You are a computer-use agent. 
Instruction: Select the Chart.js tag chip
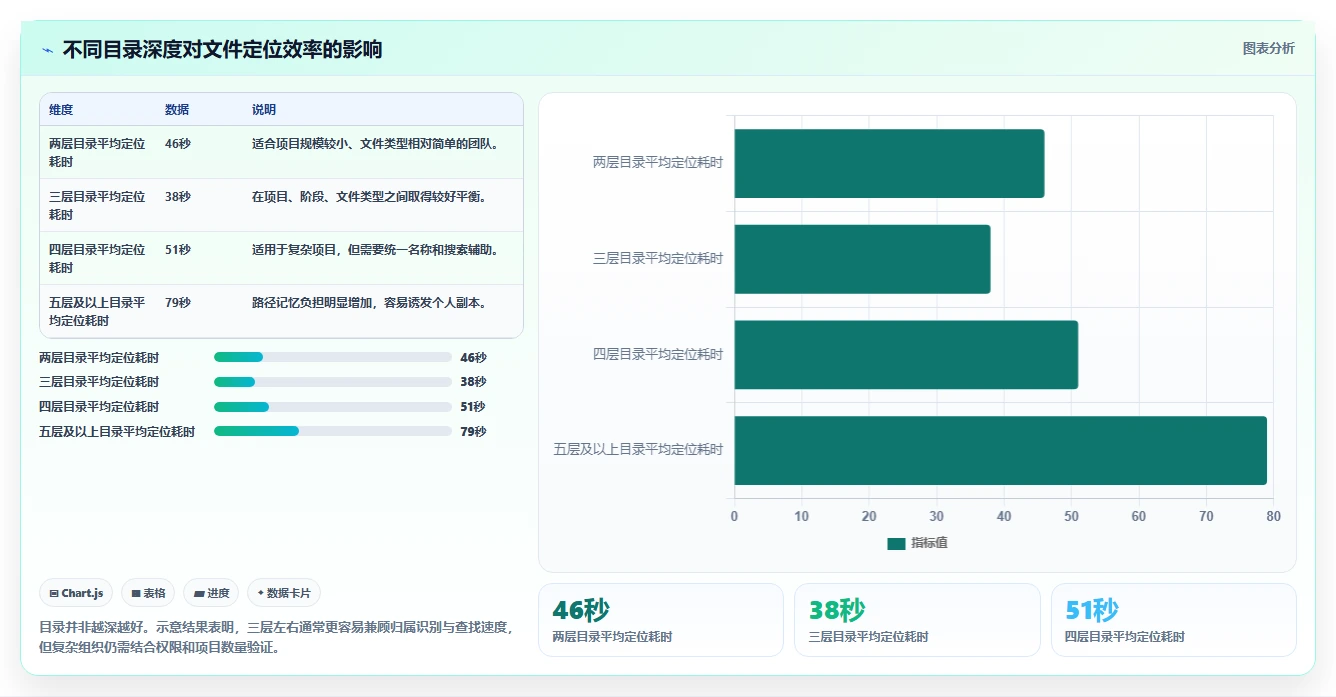(x=77, y=593)
